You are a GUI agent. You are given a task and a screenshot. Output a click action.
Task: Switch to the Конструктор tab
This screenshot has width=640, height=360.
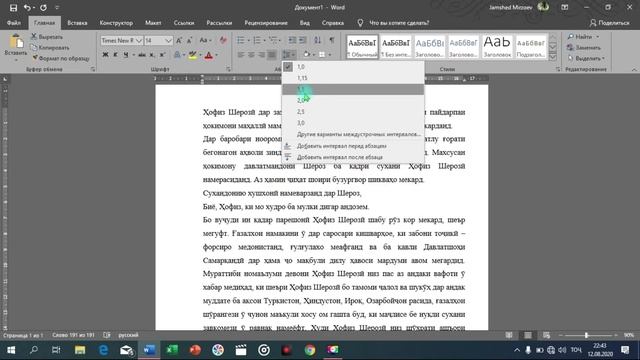click(x=116, y=23)
